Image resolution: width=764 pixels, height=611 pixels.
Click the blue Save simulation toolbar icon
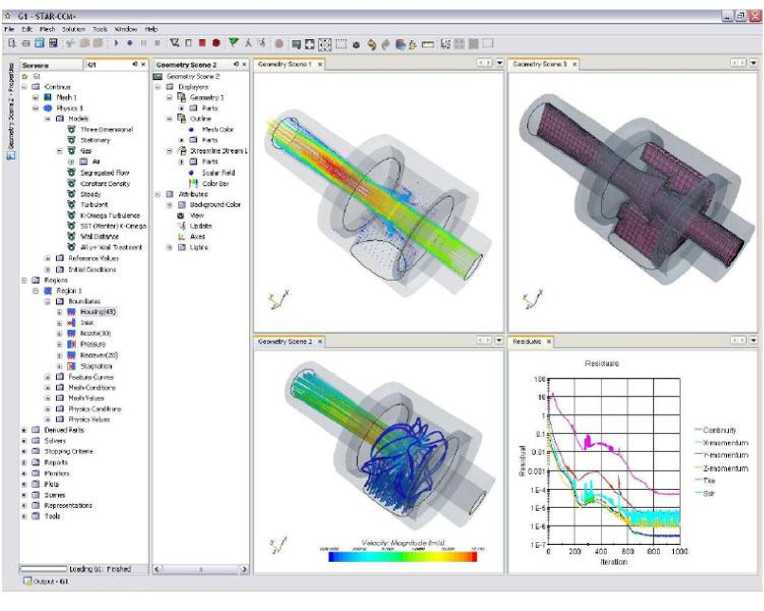39,43
